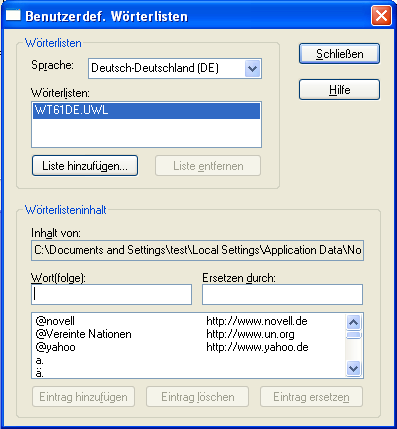This screenshot has width=397, height=429.
Task: Click the Eintrag hinzufügen button
Action: point(83,397)
